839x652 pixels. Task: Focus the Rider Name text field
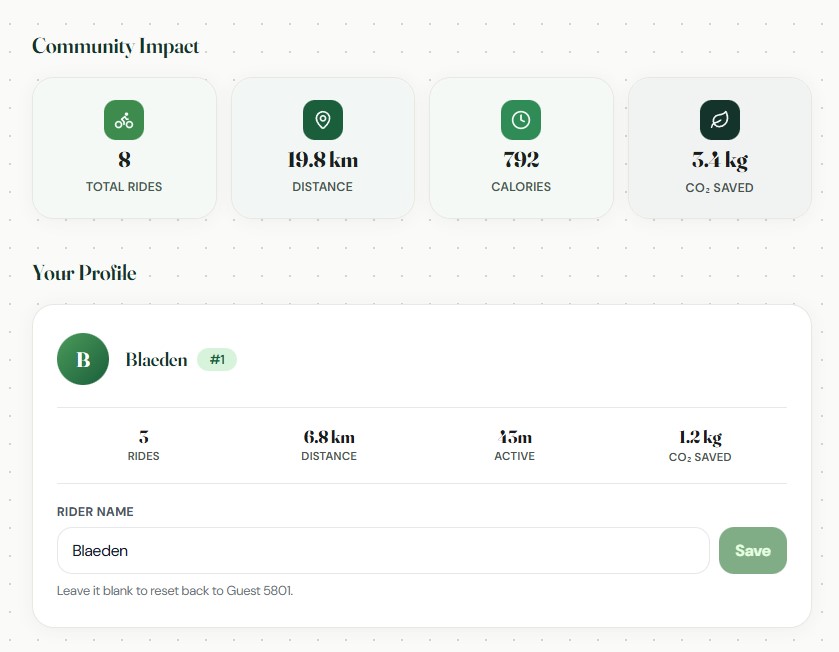(383, 550)
